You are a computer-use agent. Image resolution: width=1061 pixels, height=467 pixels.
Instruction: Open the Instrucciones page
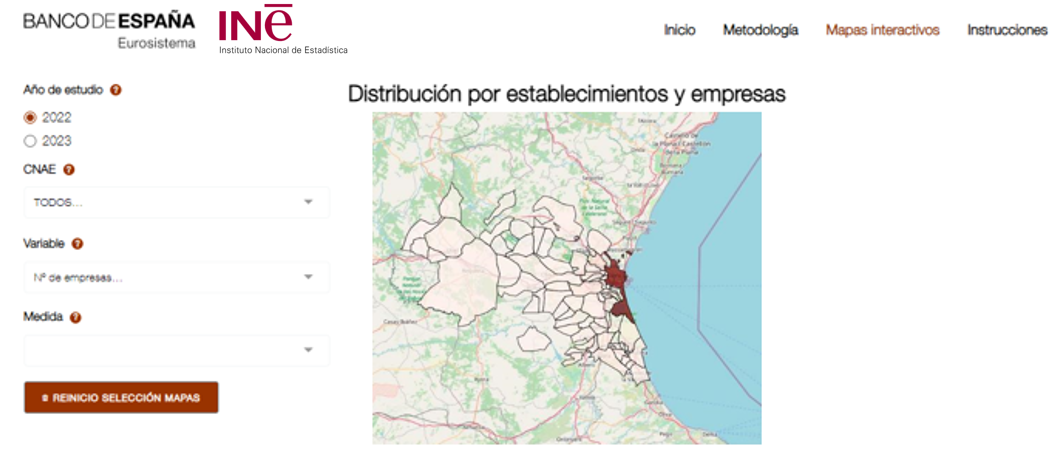(1006, 30)
